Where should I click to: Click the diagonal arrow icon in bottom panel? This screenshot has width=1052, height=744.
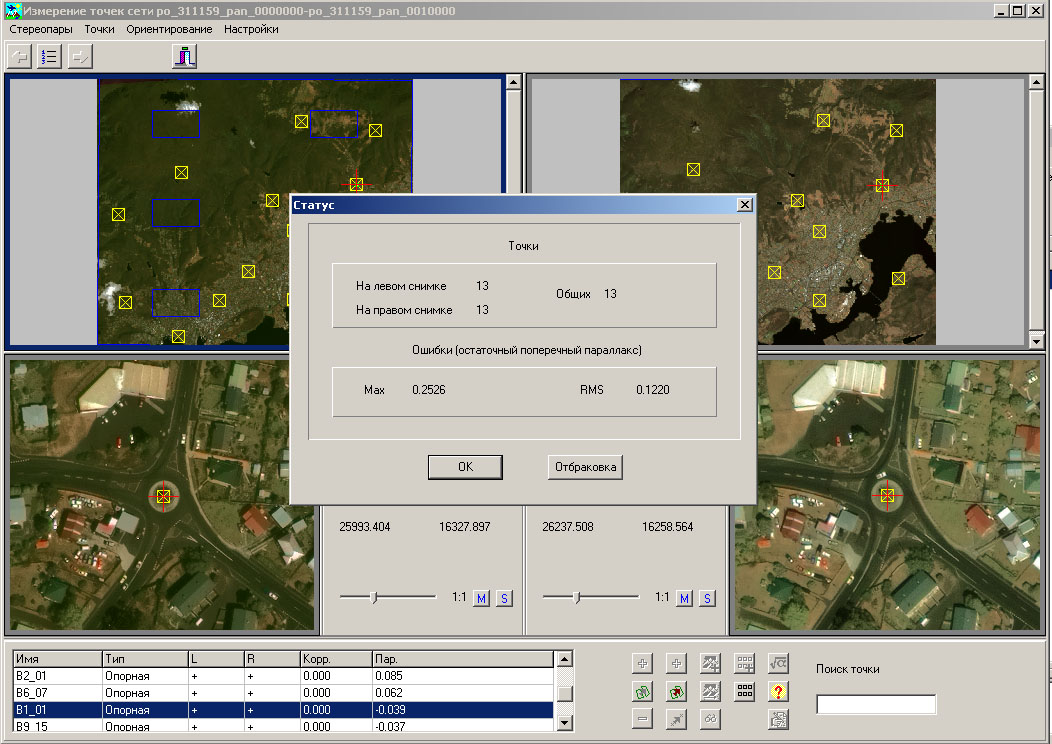676,719
